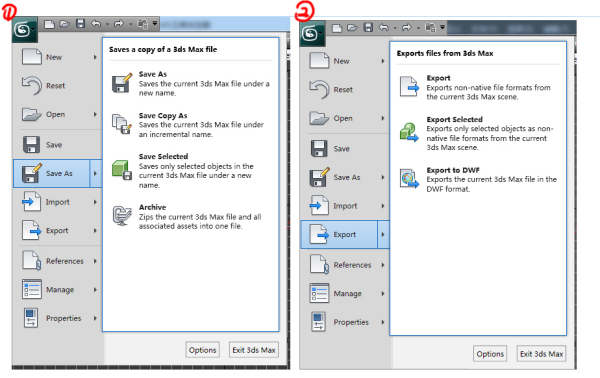Choose Save Copy As in left window submenu
The image size is (600, 378).
pyautogui.click(x=191, y=125)
